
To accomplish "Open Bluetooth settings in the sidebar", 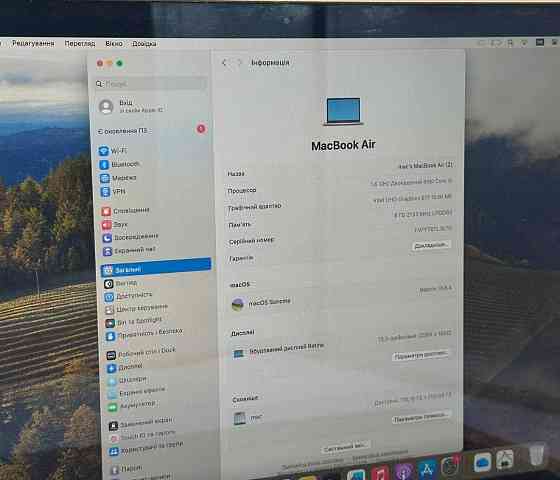I will (x=119, y=164).
